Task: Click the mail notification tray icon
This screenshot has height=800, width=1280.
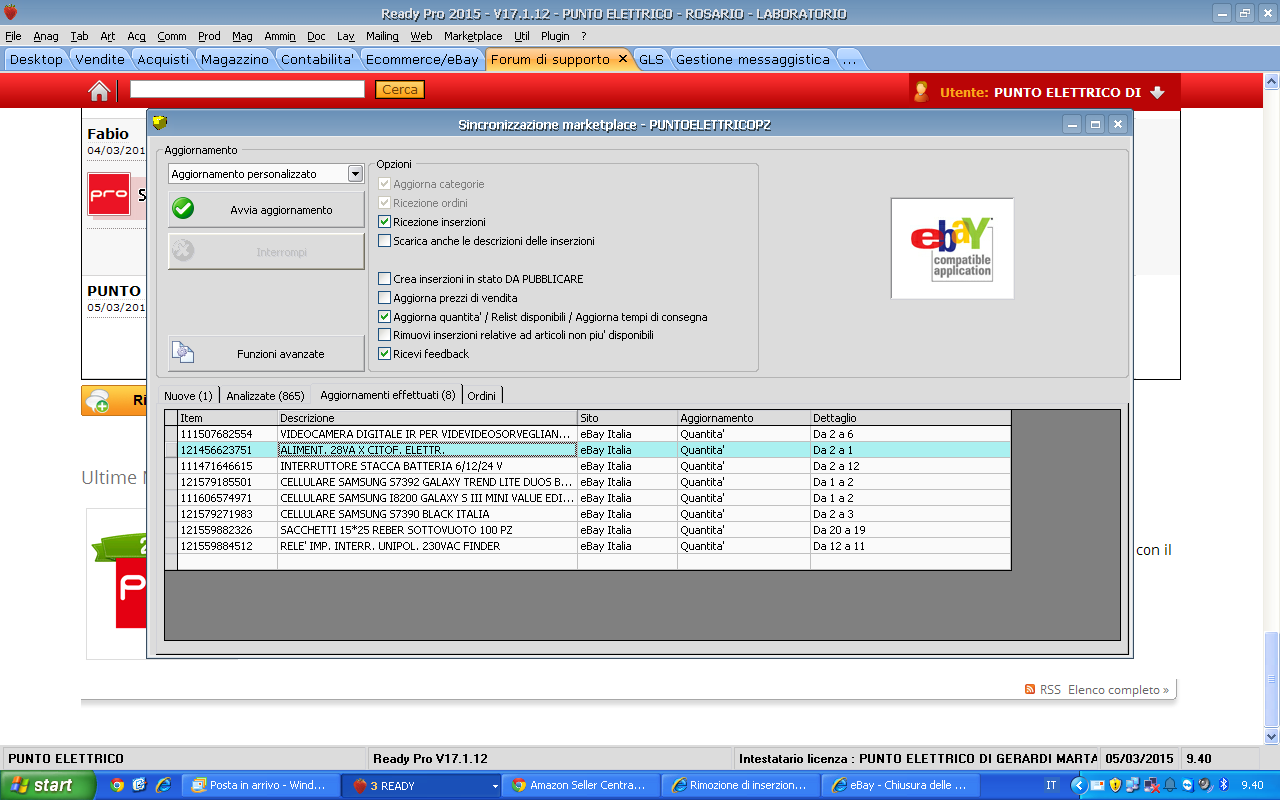Action: (1097, 785)
